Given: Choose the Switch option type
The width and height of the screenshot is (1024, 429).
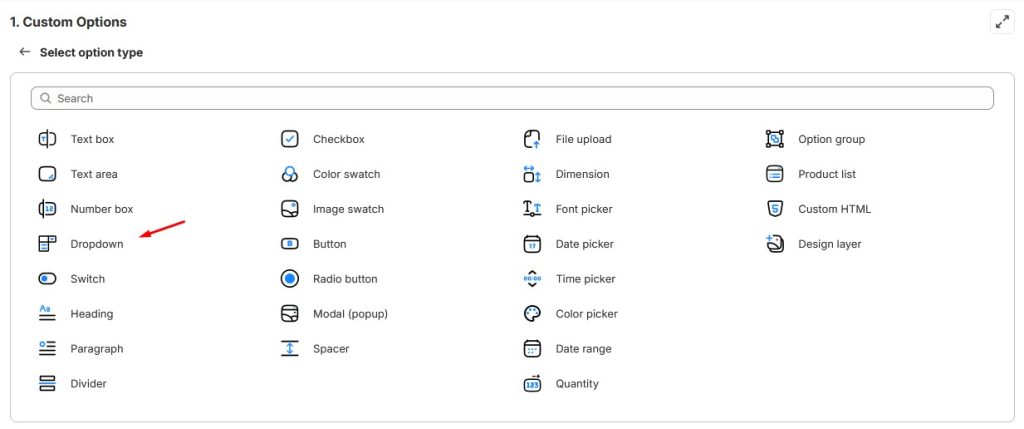Looking at the screenshot, I should point(87,279).
